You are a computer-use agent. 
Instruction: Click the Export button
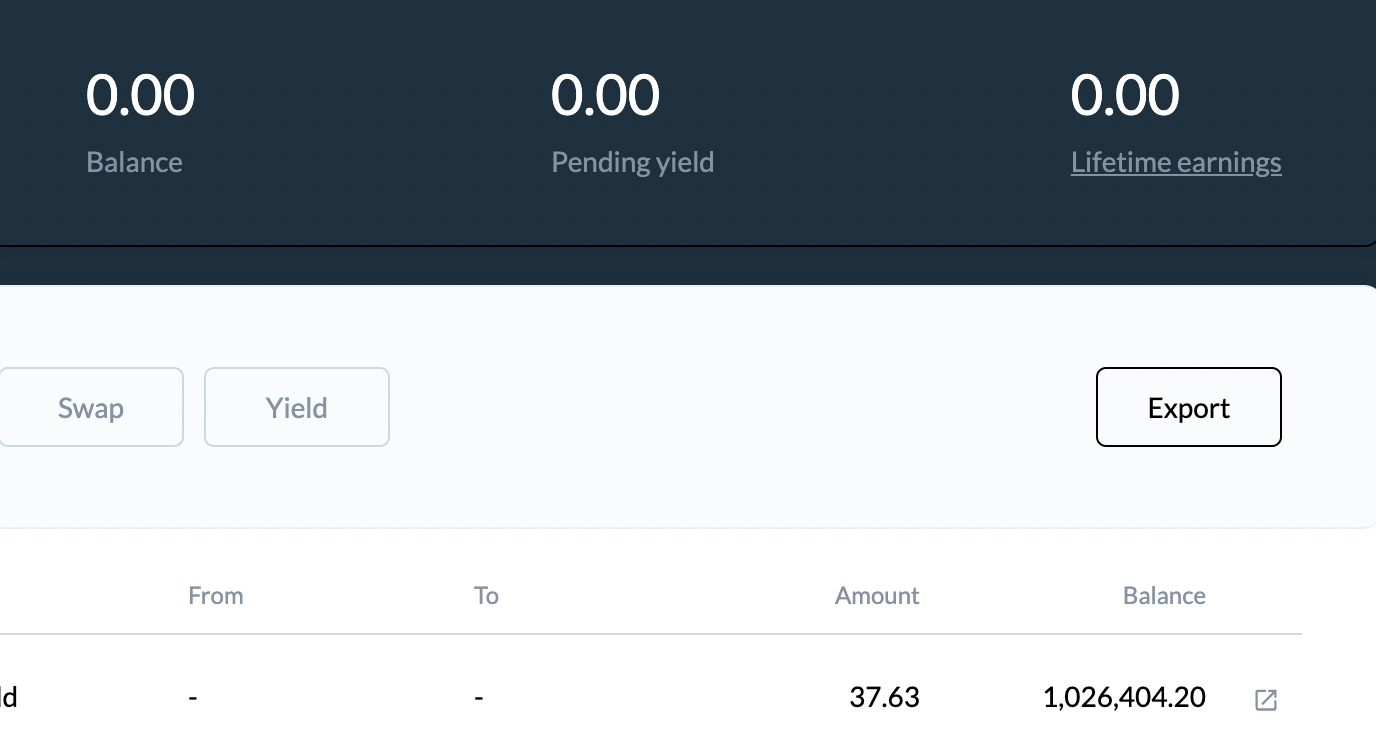point(1188,407)
